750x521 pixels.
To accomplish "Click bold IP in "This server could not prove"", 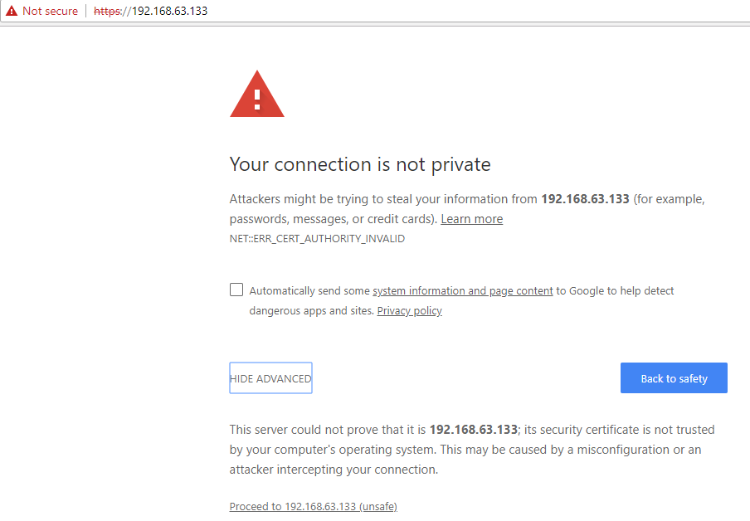I will pos(473,430).
